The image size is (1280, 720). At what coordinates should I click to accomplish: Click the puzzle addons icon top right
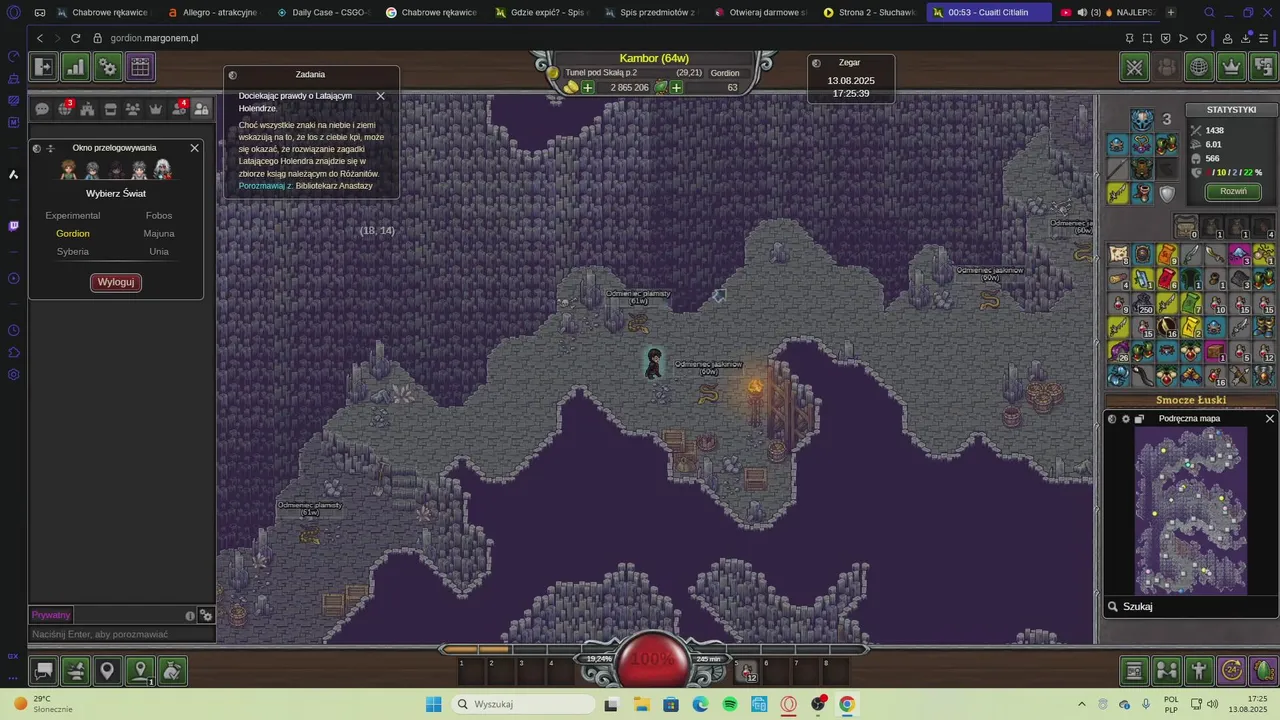pyautogui.click(x=1263, y=67)
